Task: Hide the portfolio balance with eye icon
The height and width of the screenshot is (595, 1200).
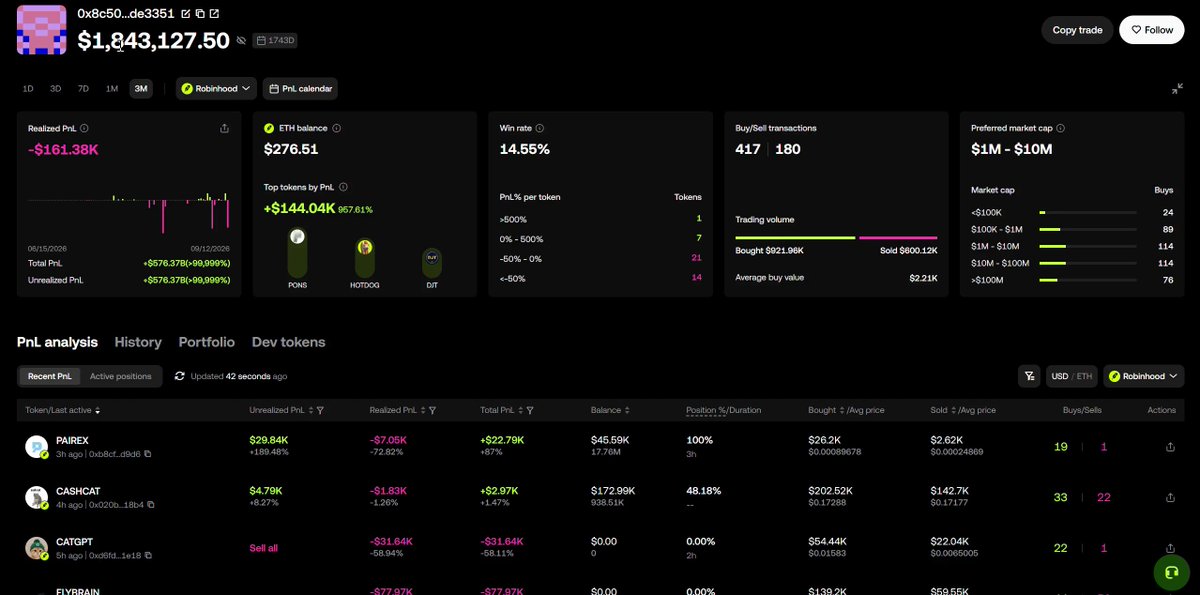Action: (241, 41)
